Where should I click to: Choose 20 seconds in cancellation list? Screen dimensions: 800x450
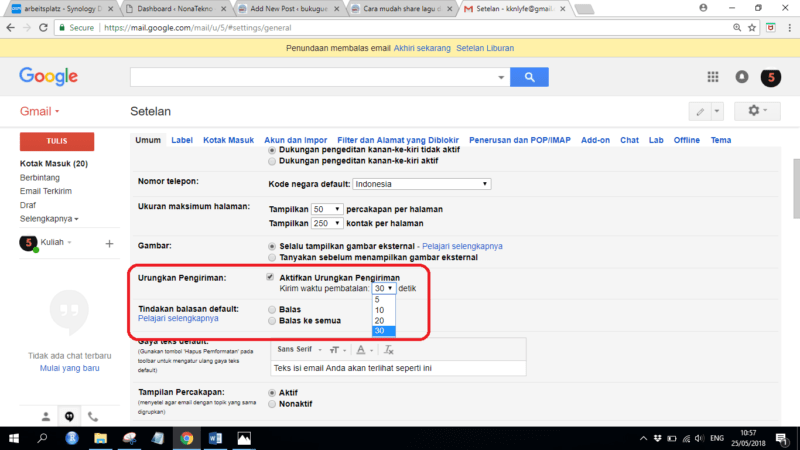point(384,321)
